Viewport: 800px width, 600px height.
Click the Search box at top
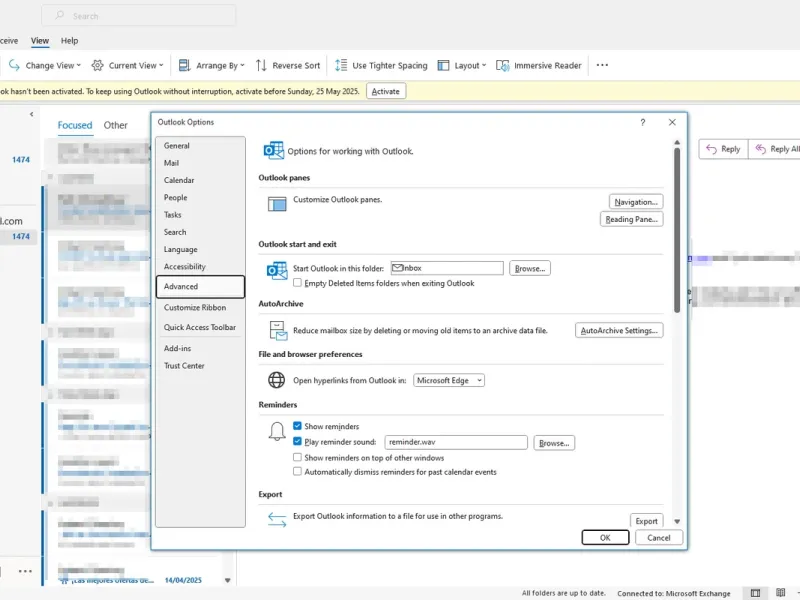click(139, 15)
